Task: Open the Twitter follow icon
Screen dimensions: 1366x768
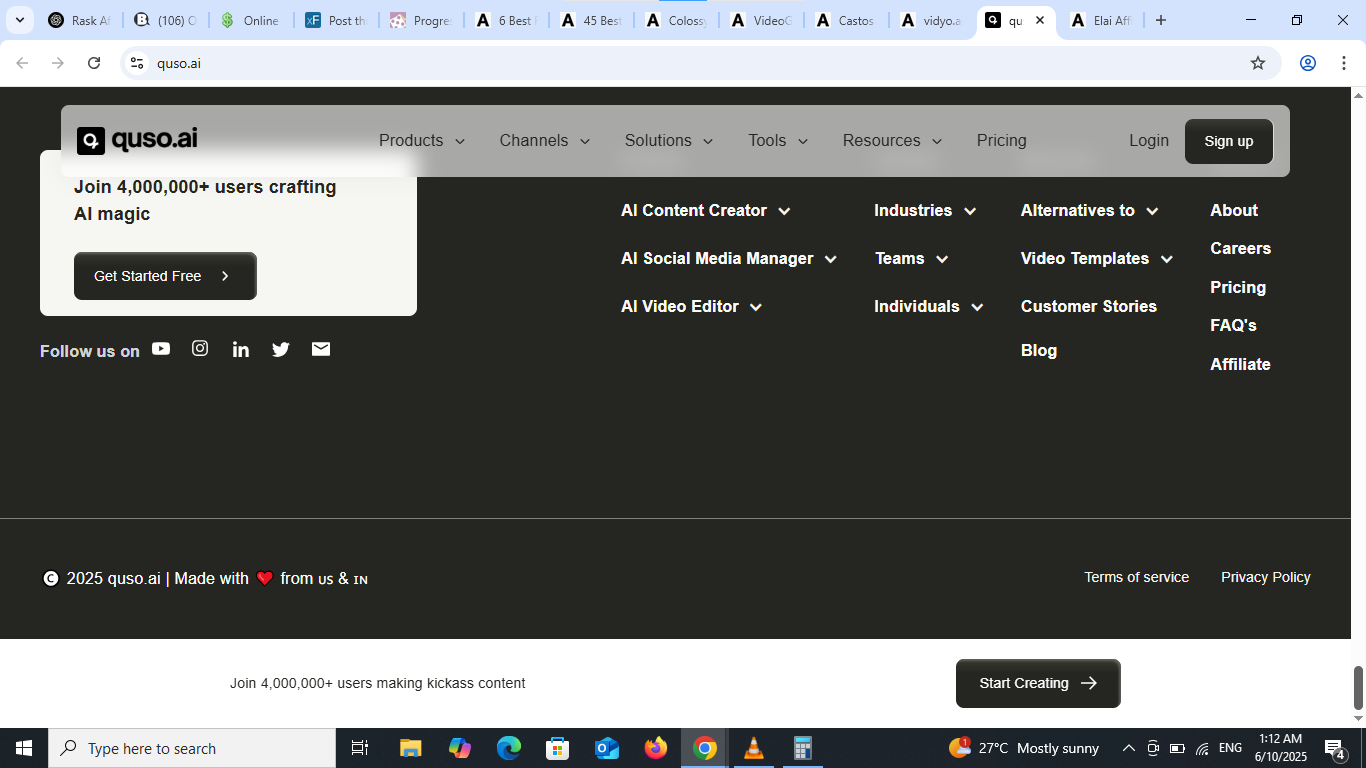Action: click(281, 349)
